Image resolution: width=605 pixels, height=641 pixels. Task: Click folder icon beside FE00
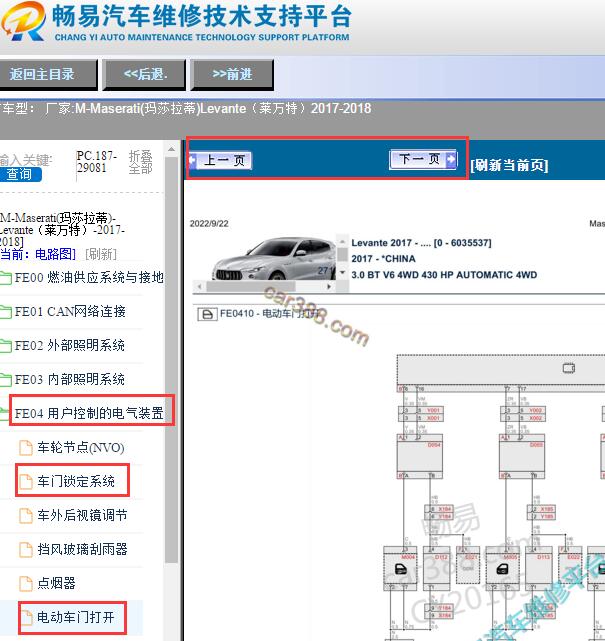[x=5, y=278]
